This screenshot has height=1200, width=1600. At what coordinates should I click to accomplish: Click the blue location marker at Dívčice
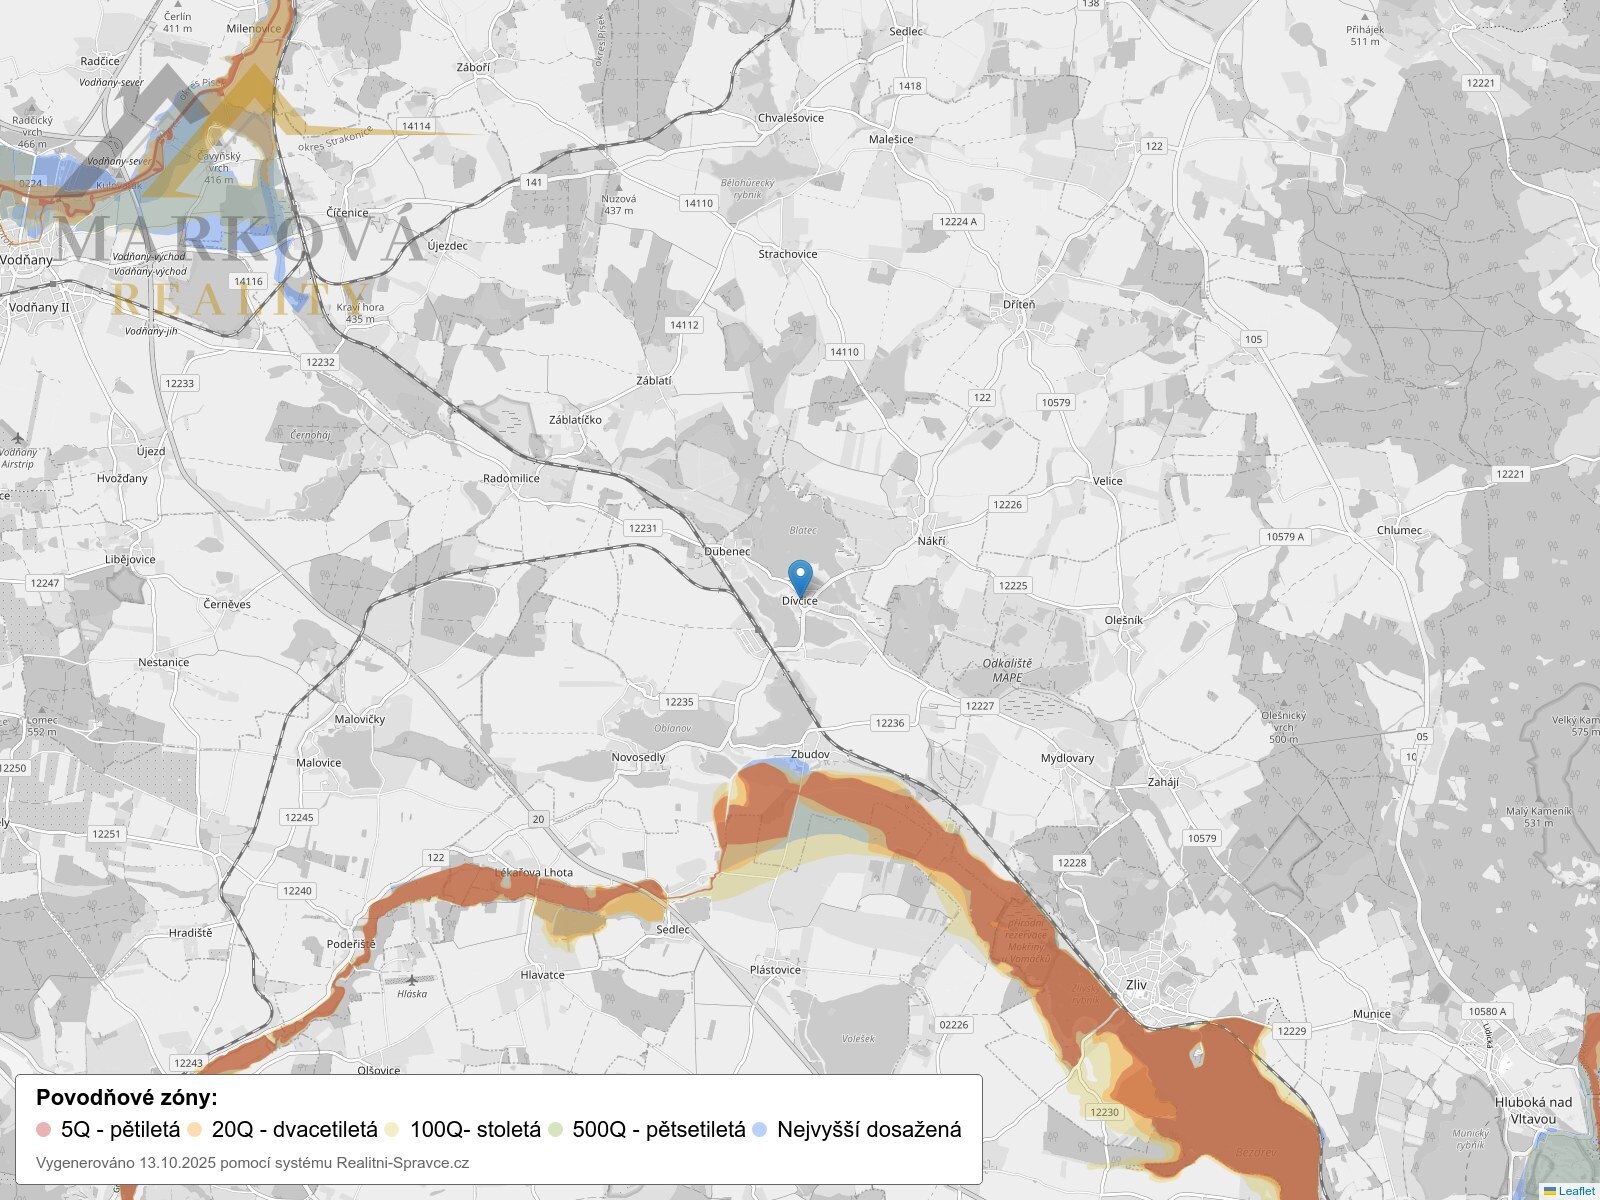tap(800, 577)
